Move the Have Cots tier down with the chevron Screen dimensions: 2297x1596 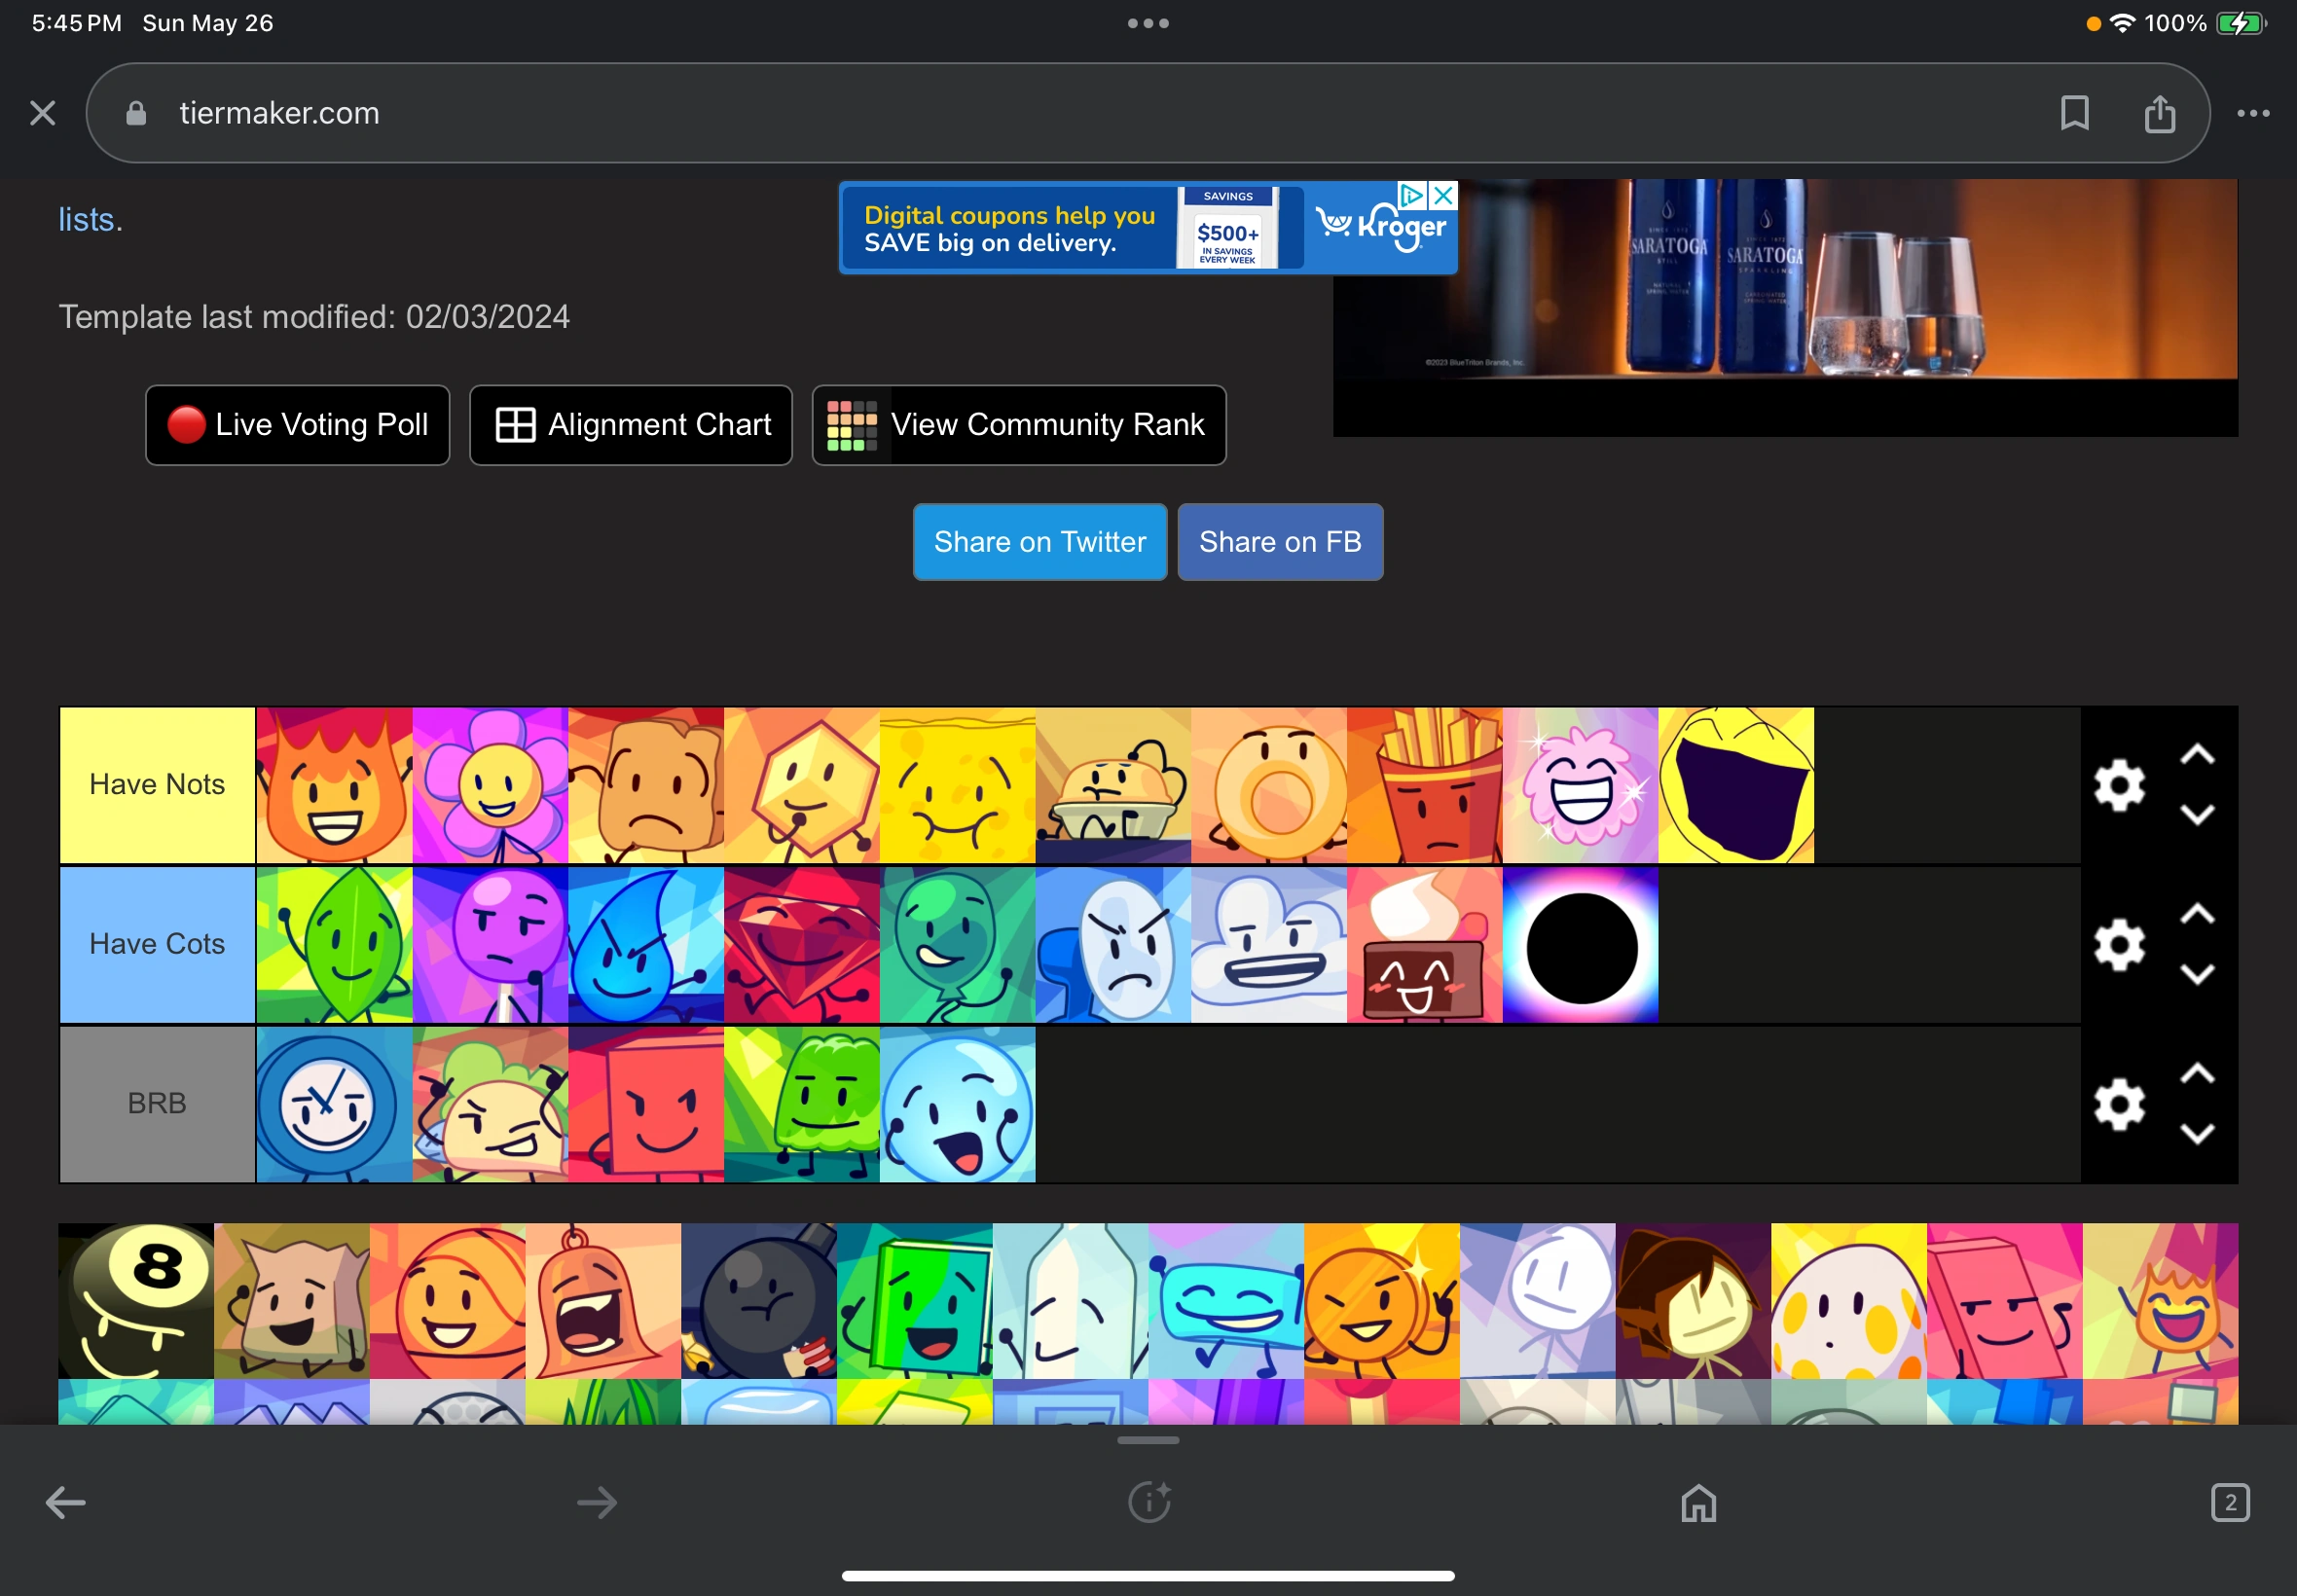pos(2198,975)
